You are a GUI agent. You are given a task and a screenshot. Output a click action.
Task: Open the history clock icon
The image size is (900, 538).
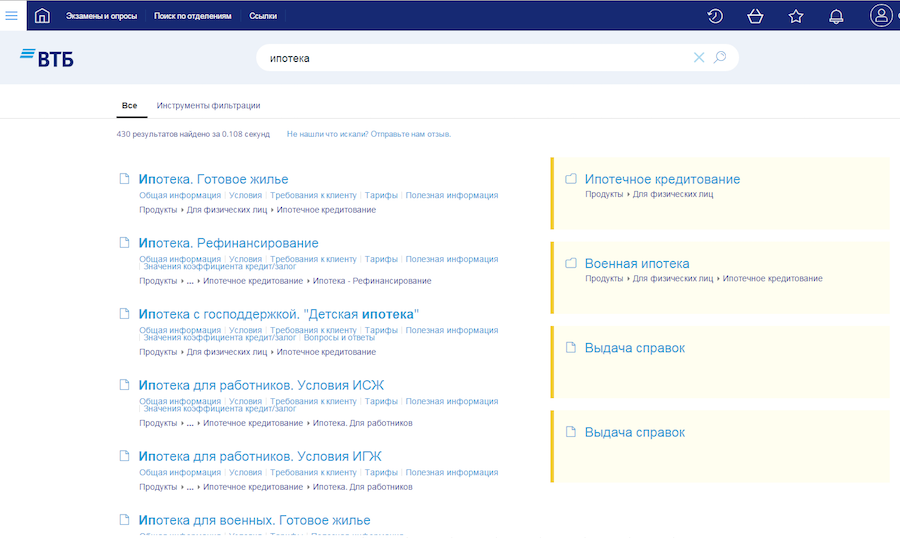[715, 16]
